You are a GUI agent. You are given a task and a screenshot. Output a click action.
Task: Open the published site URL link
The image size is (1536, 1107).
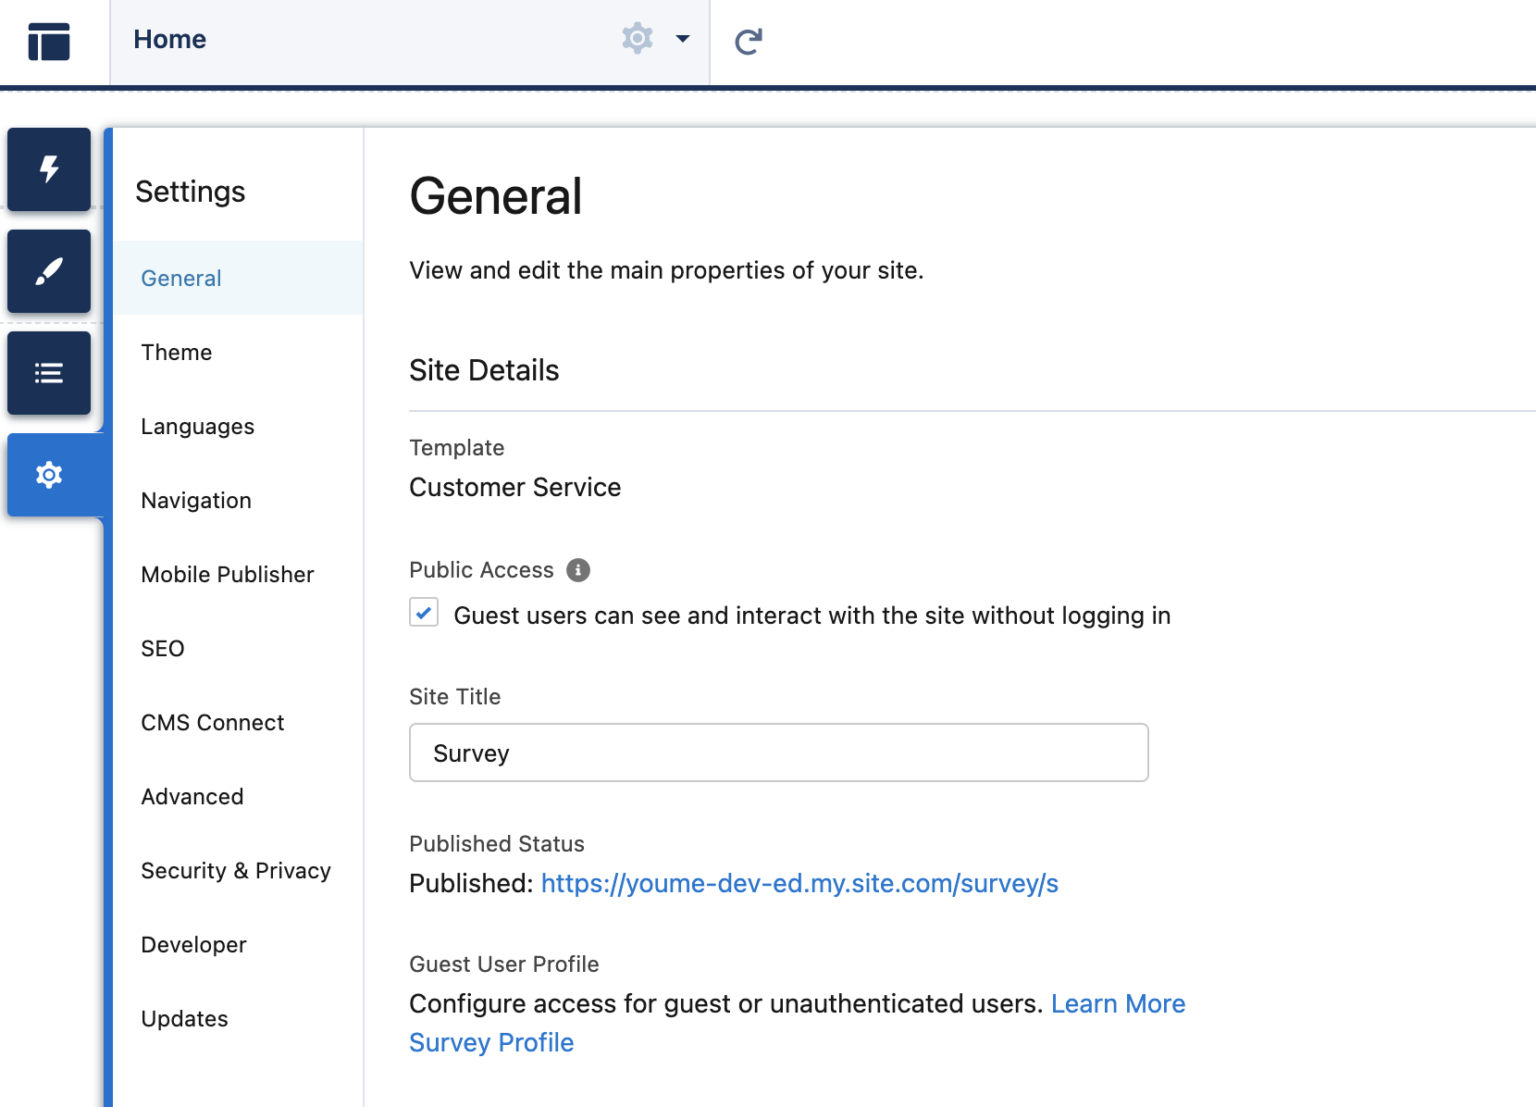coord(799,883)
